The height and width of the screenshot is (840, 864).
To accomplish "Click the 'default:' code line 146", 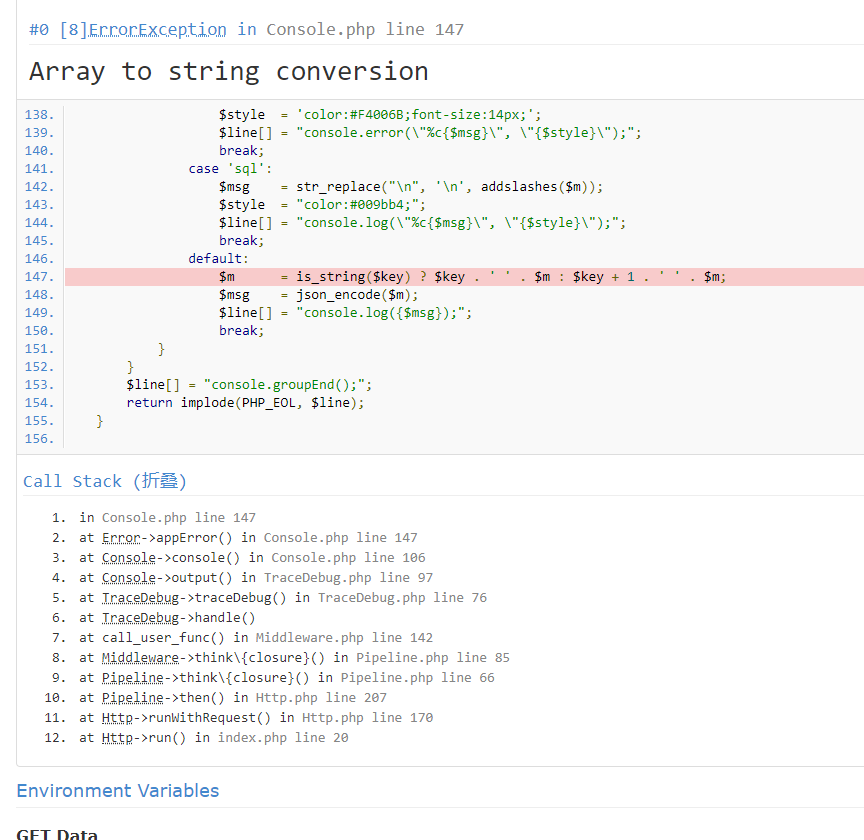I will (219, 259).
